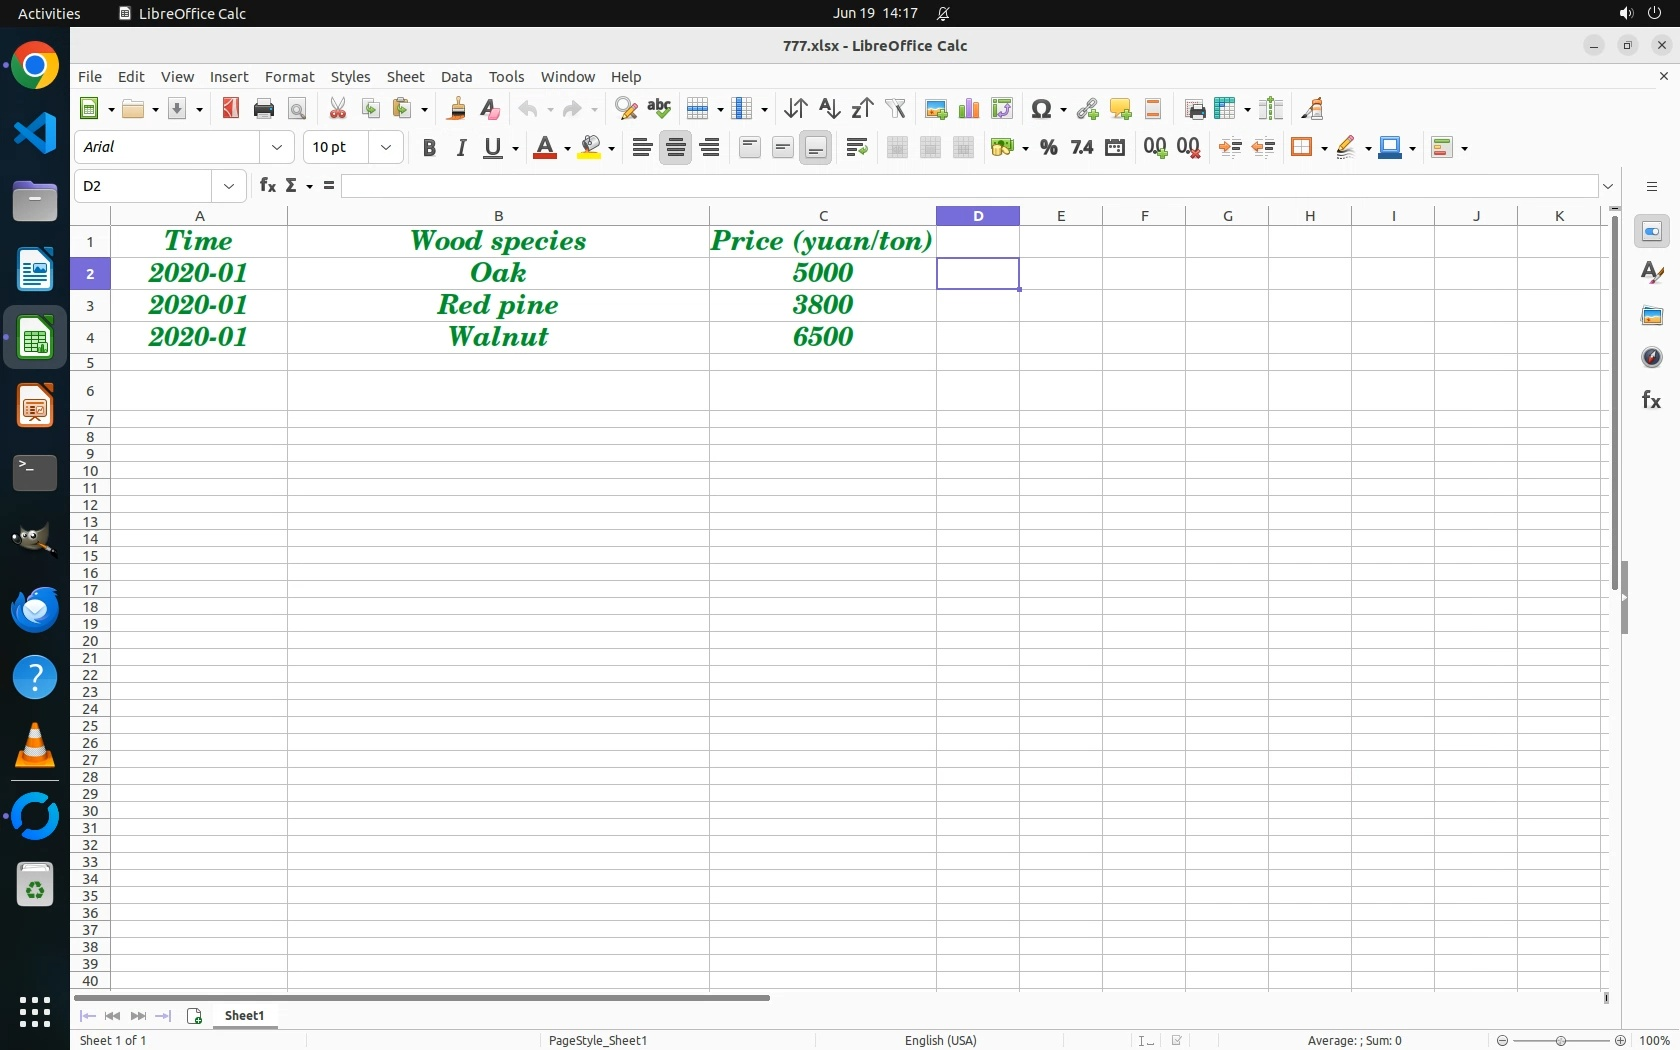Click the Insert Chart icon
Image resolution: width=1680 pixels, height=1050 pixels.
tap(968, 109)
